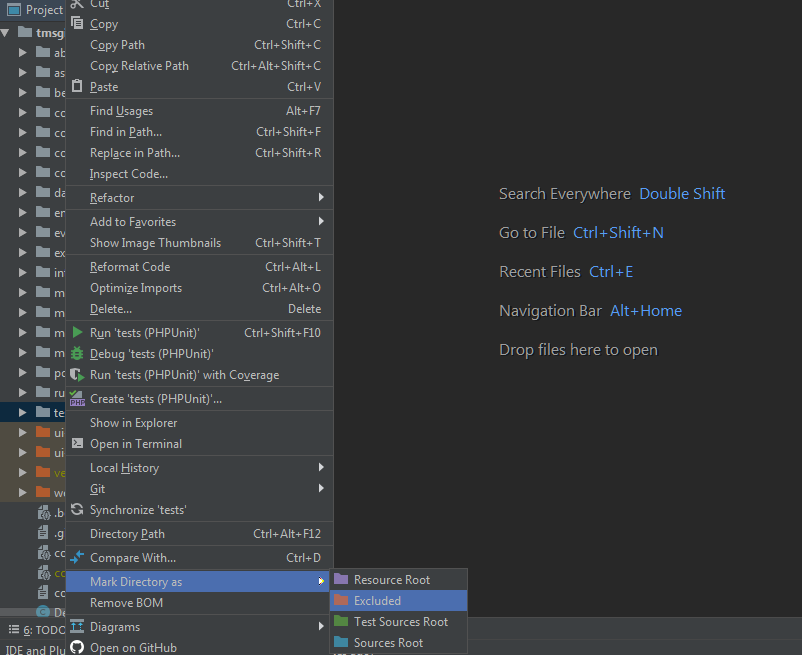Choose Find in Path menu entry
Screen dimensions: 802x655
click(x=199, y=132)
